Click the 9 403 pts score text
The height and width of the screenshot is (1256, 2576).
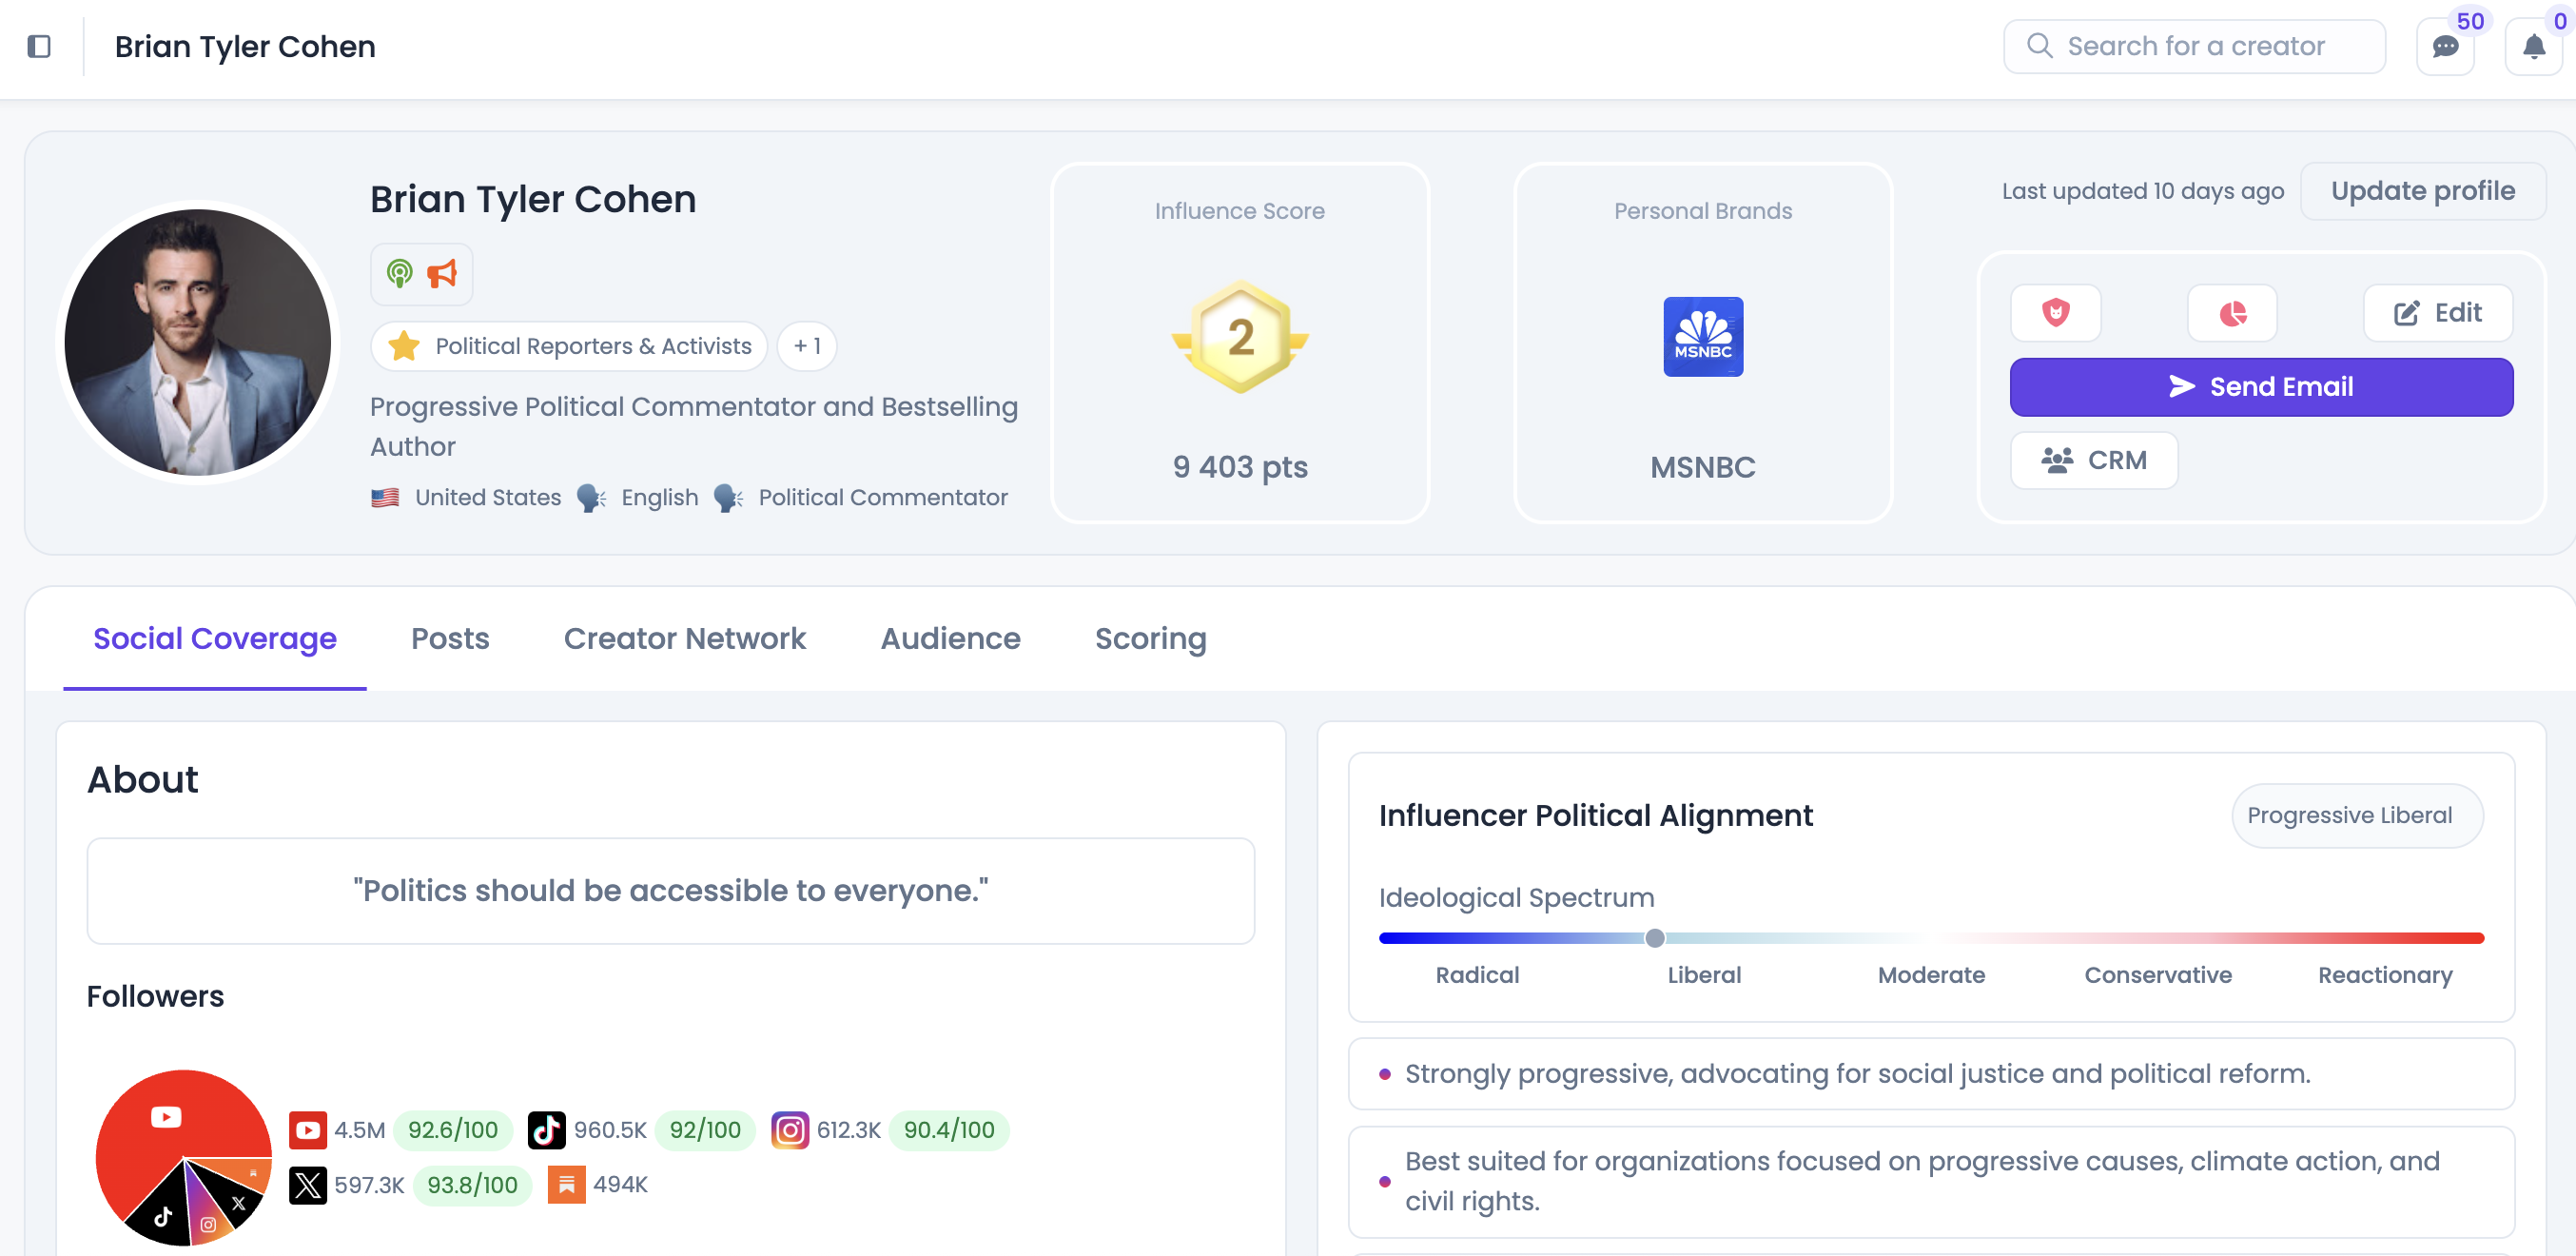point(1240,467)
